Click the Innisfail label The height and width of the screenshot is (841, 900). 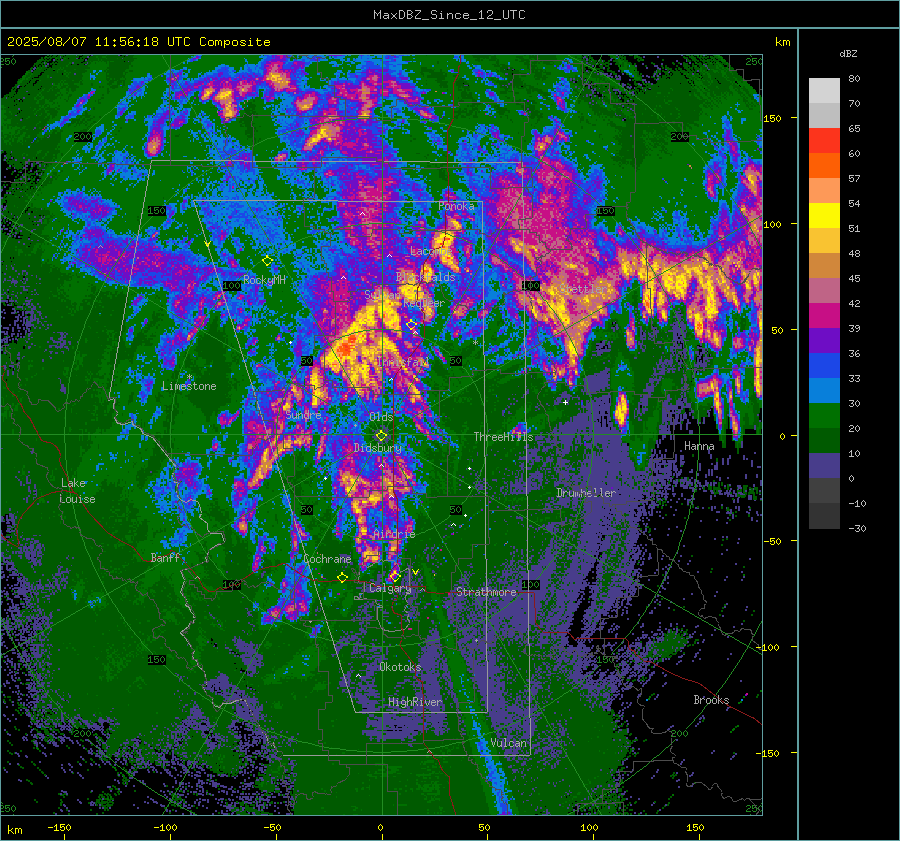403,362
